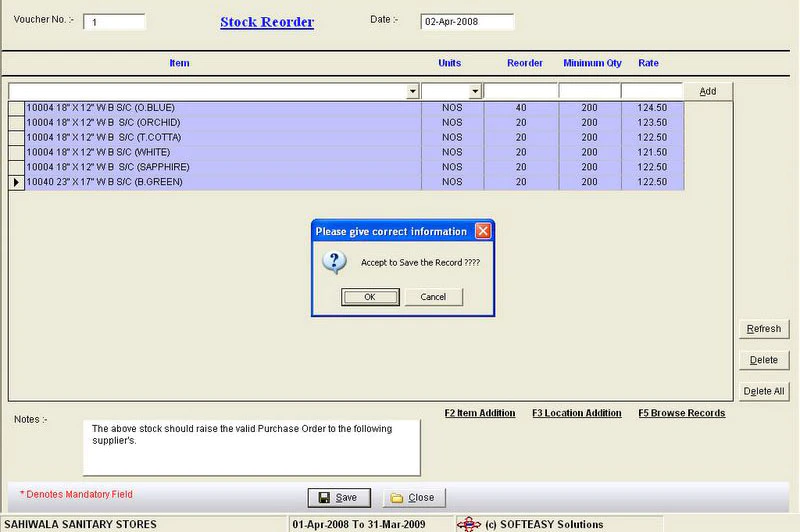
Task: Click the Refresh button
Action: coord(764,329)
